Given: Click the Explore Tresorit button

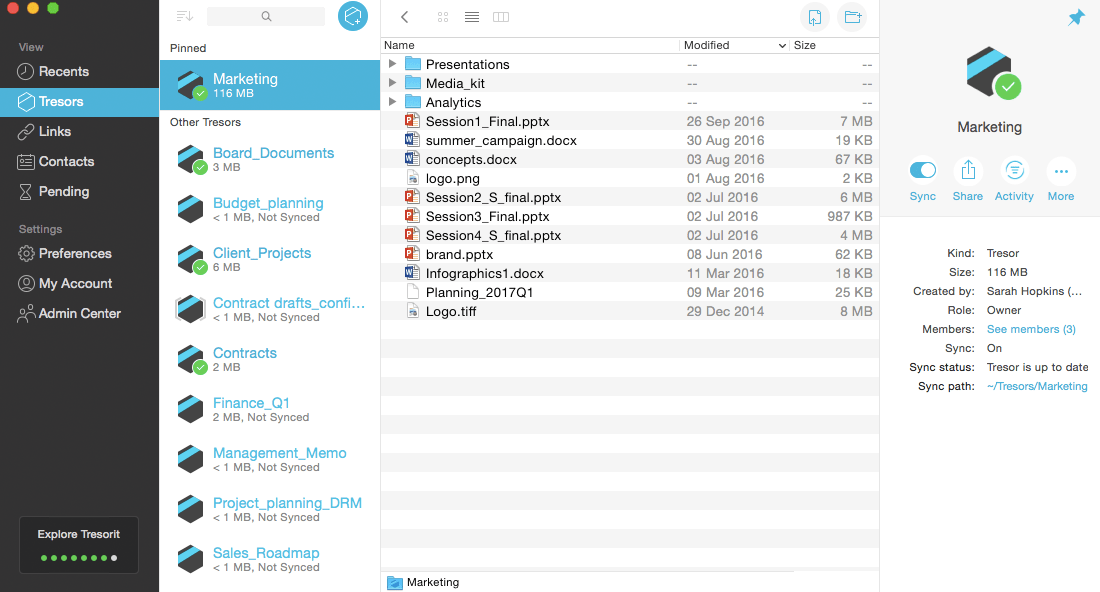Looking at the screenshot, I should (79, 545).
